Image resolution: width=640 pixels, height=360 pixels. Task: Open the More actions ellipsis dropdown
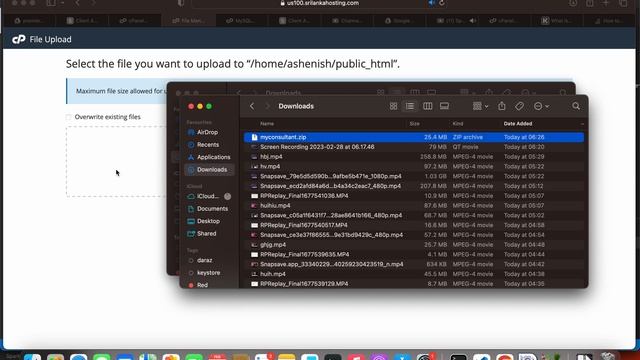[x=541, y=106]
